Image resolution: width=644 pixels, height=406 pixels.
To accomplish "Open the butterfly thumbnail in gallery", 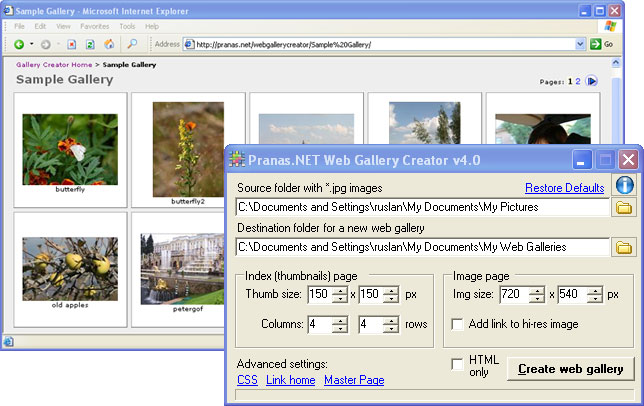I will (70, 149).
